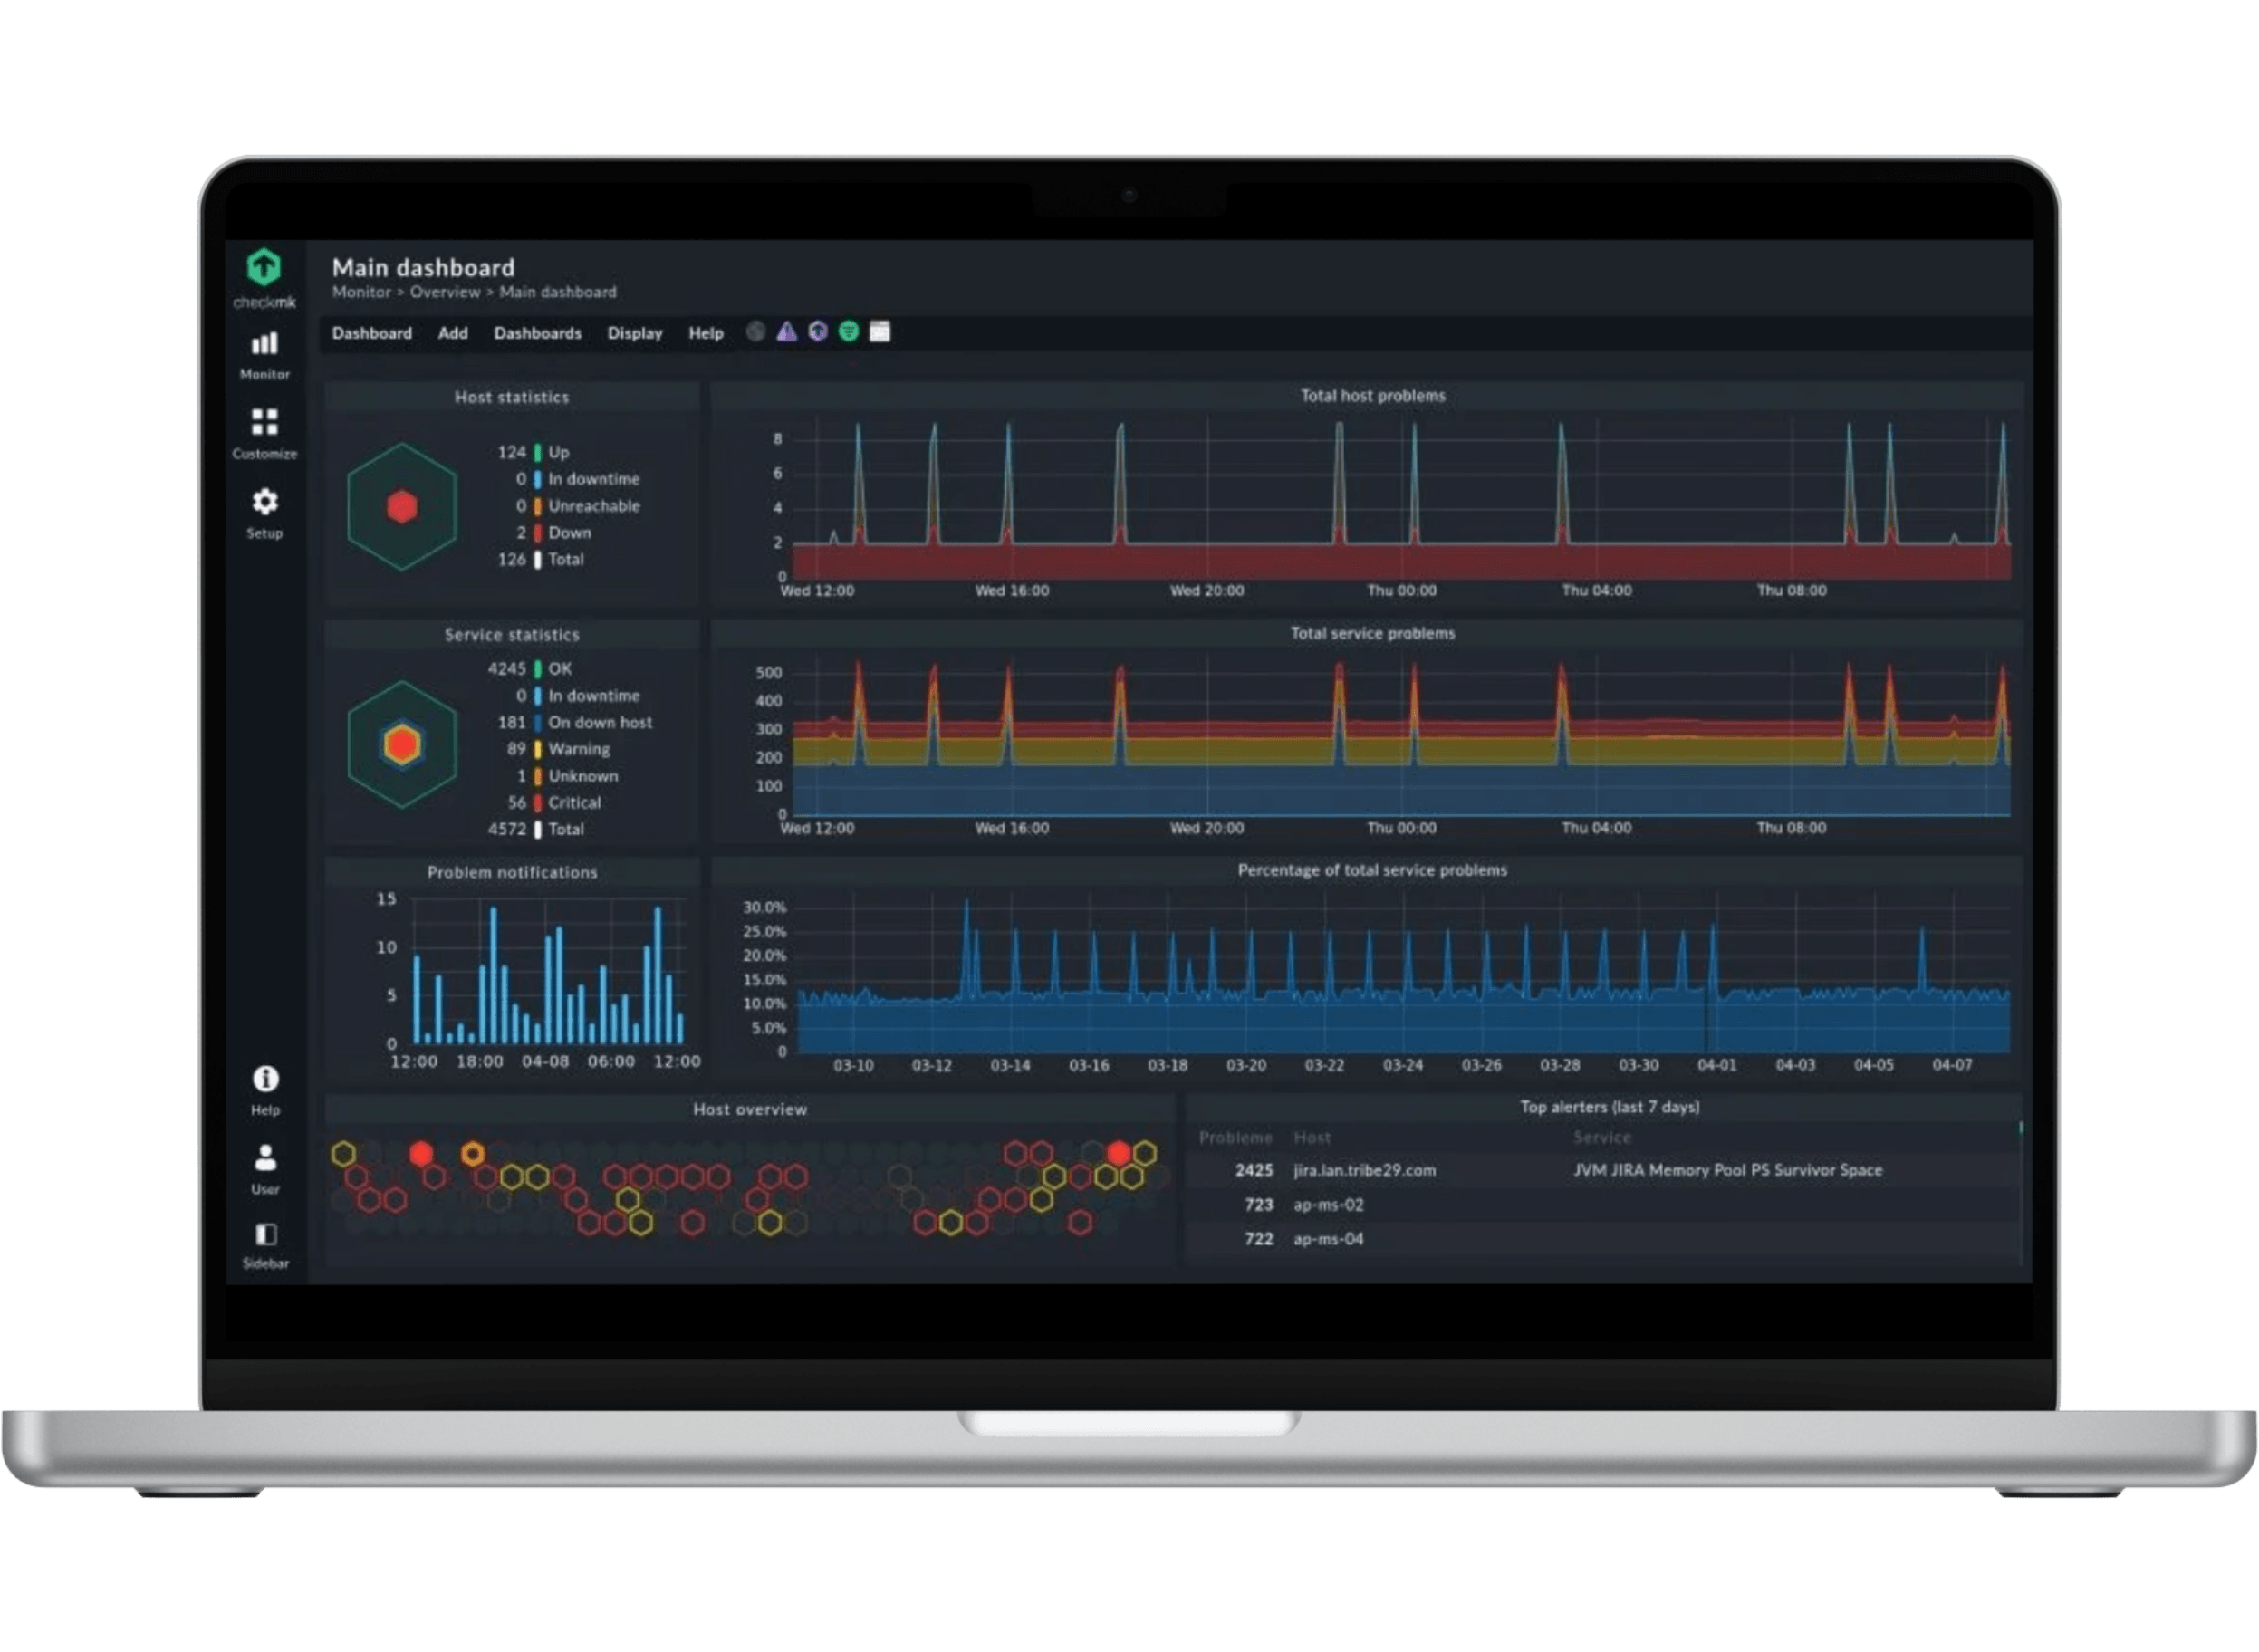Toggle the Sidebar icon

265,1245
